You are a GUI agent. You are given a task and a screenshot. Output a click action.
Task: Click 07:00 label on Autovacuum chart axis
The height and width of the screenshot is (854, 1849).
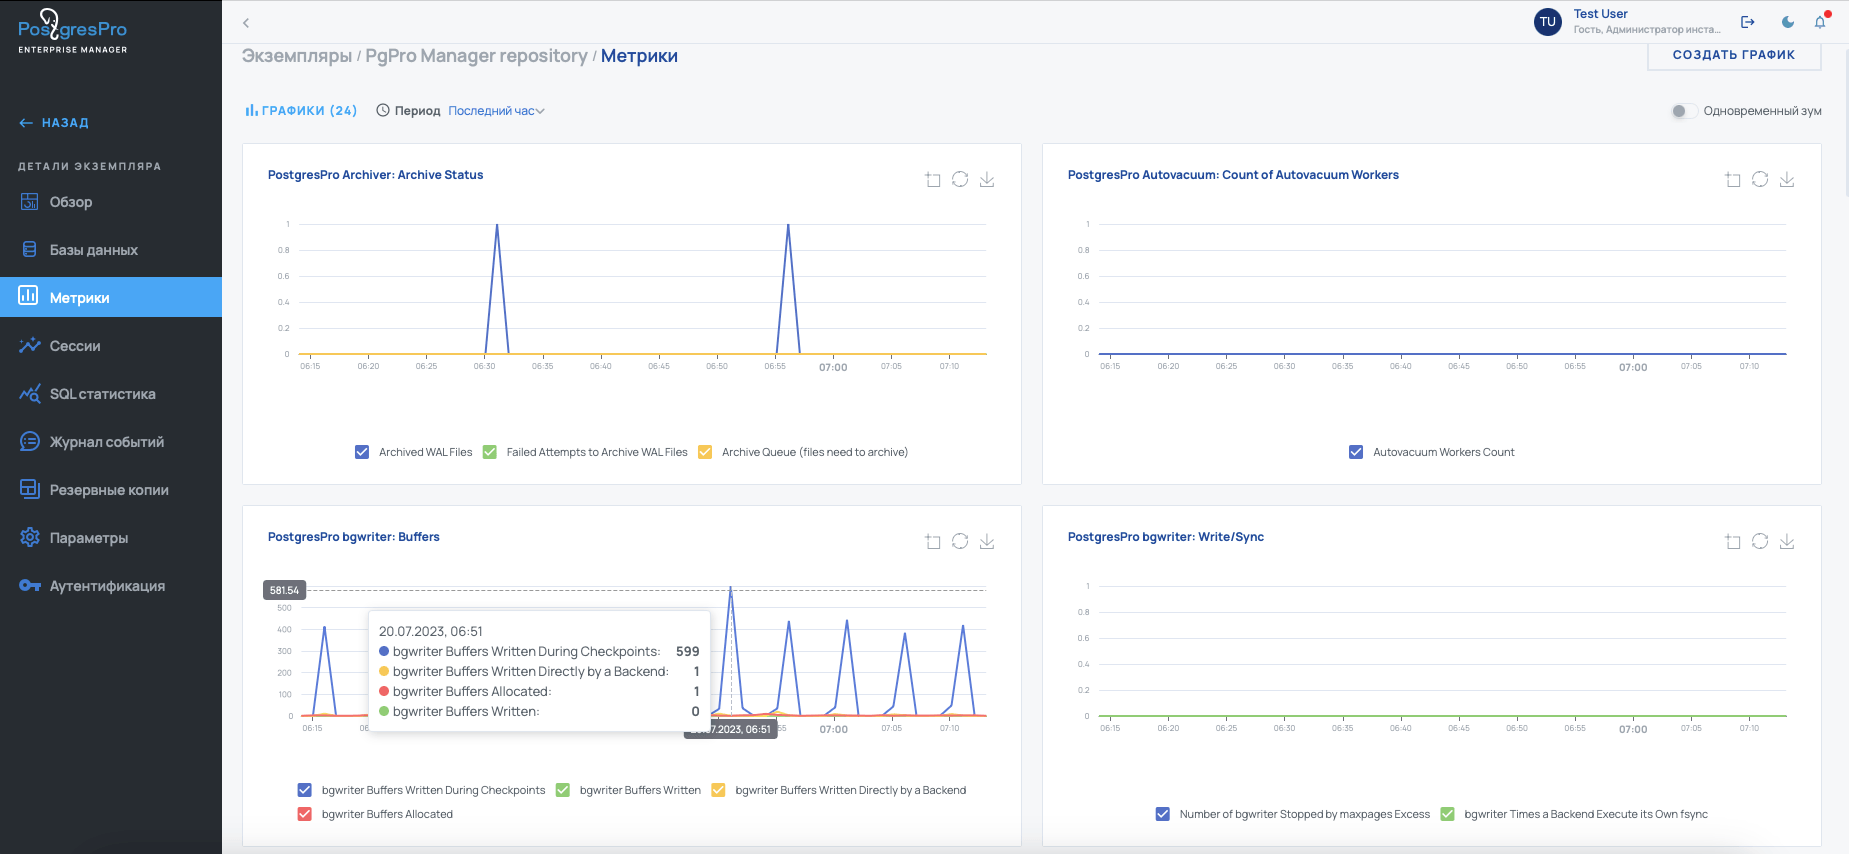point(1633,368)
